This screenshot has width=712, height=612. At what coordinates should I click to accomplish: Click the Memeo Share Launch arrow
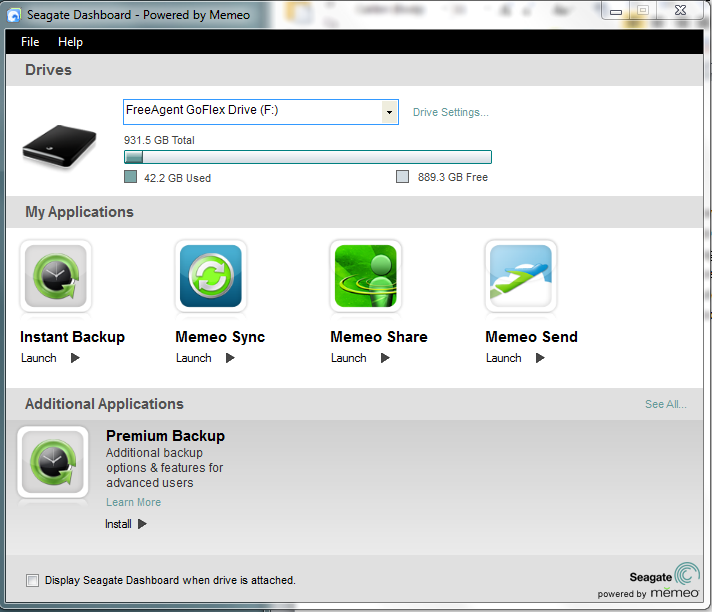(385, 358)
